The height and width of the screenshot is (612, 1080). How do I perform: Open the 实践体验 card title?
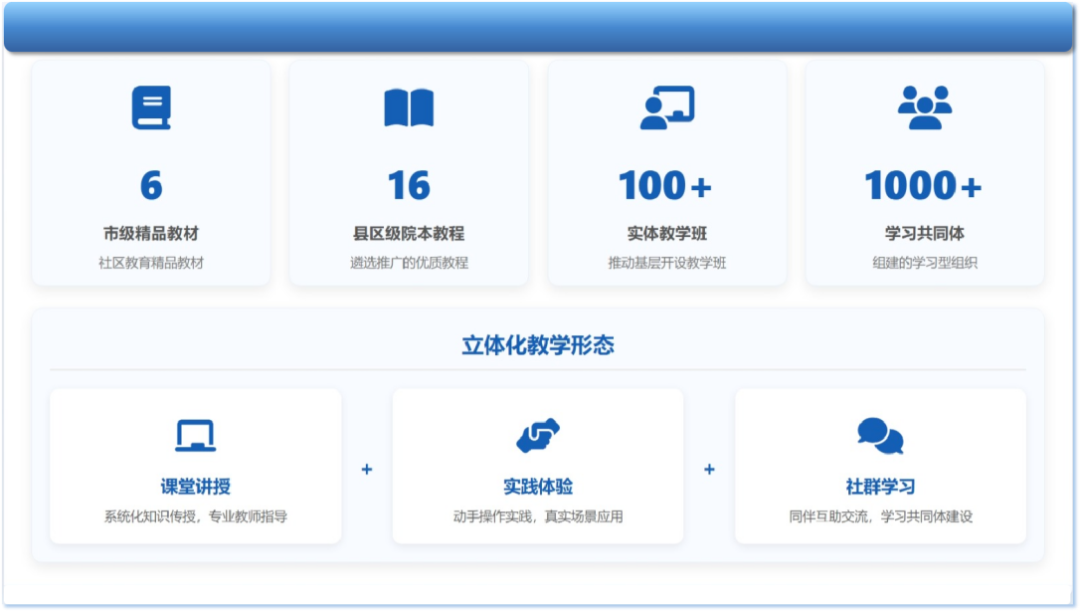pyautogui.click(x=538, y=487)
